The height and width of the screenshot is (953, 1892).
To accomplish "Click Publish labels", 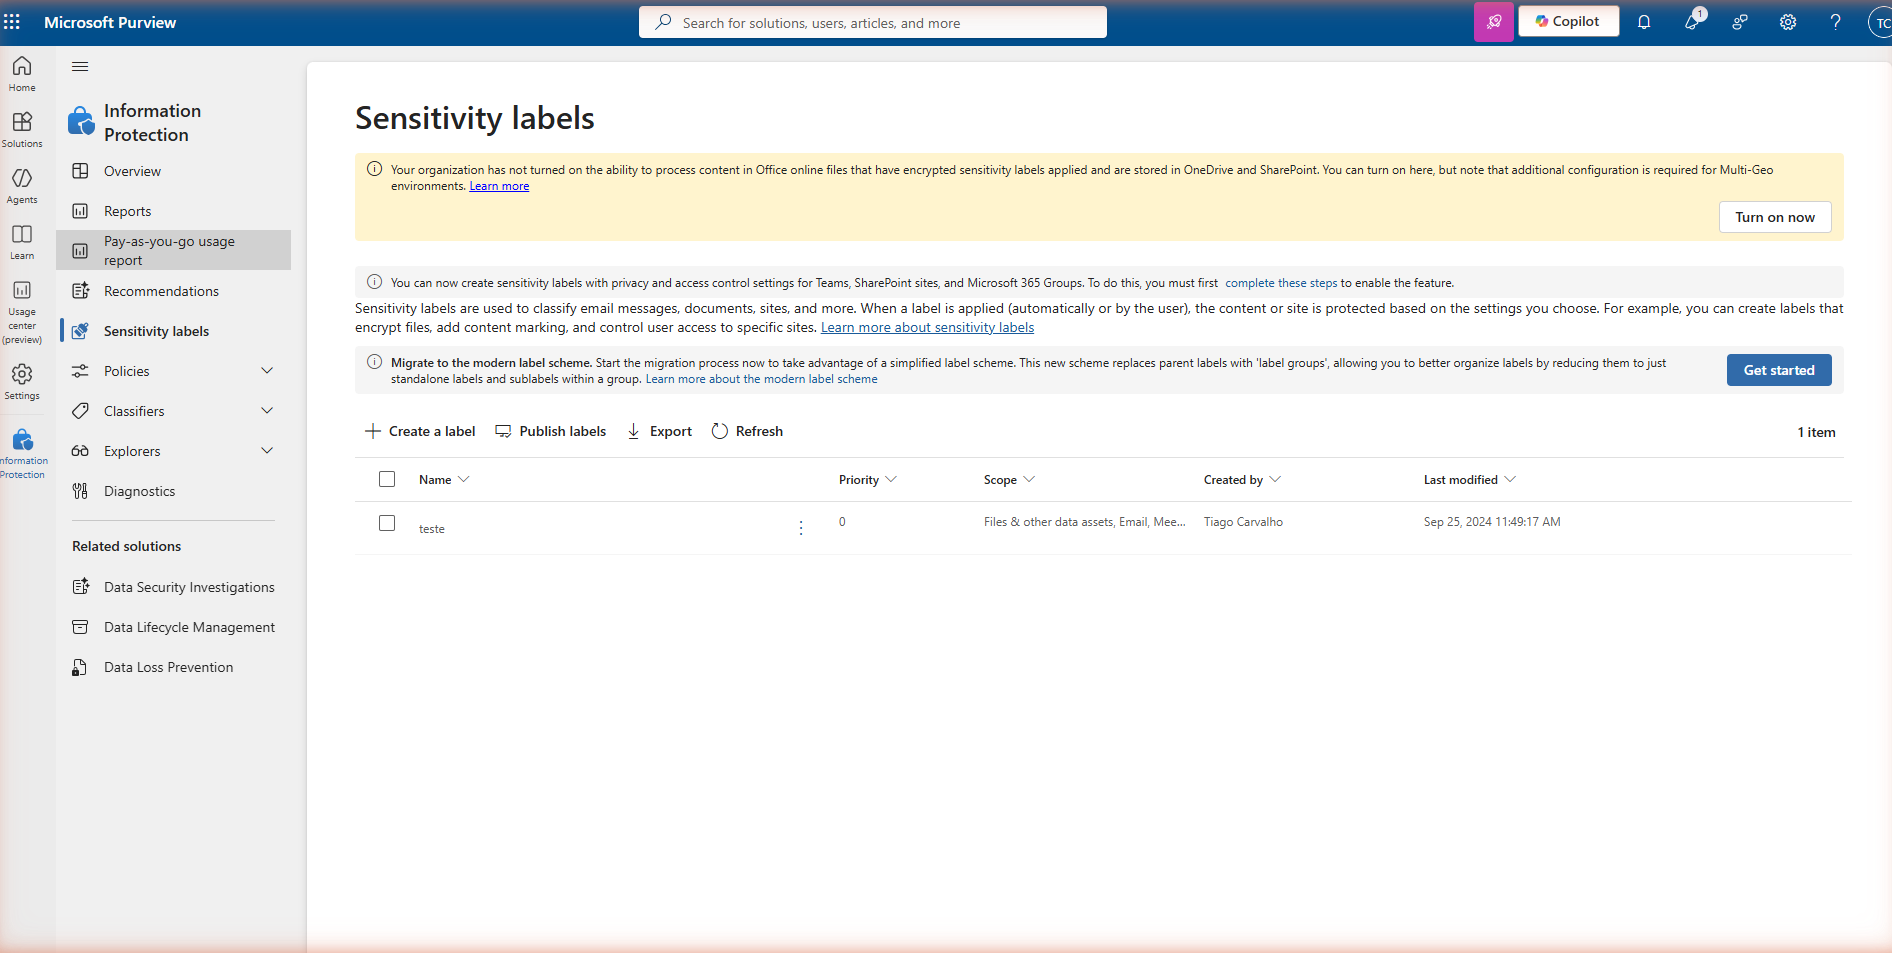I will click(551, 431).
